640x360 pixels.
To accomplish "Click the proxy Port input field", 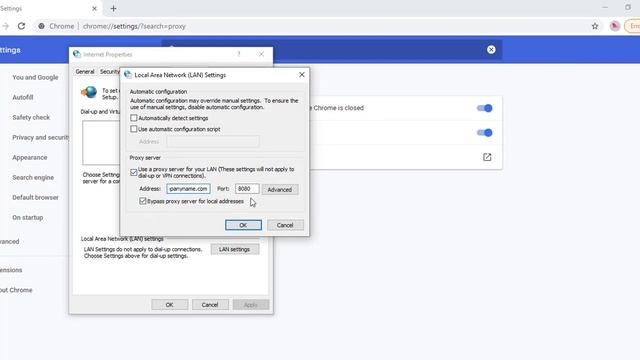I will (247, 189).
